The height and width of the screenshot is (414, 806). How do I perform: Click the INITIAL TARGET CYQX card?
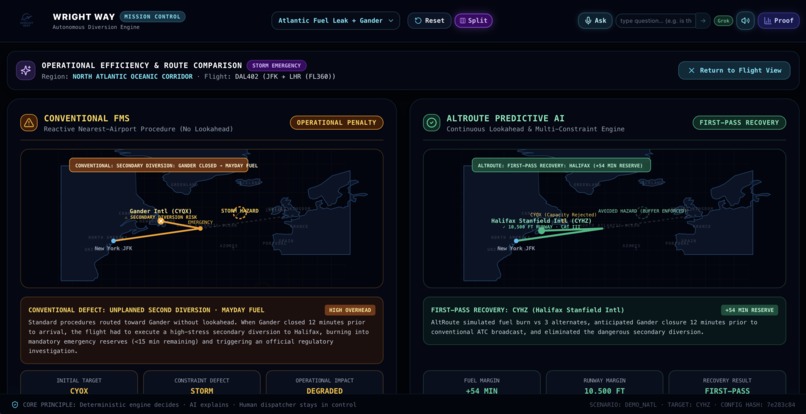pyautogui.click(x=79, y=384)
